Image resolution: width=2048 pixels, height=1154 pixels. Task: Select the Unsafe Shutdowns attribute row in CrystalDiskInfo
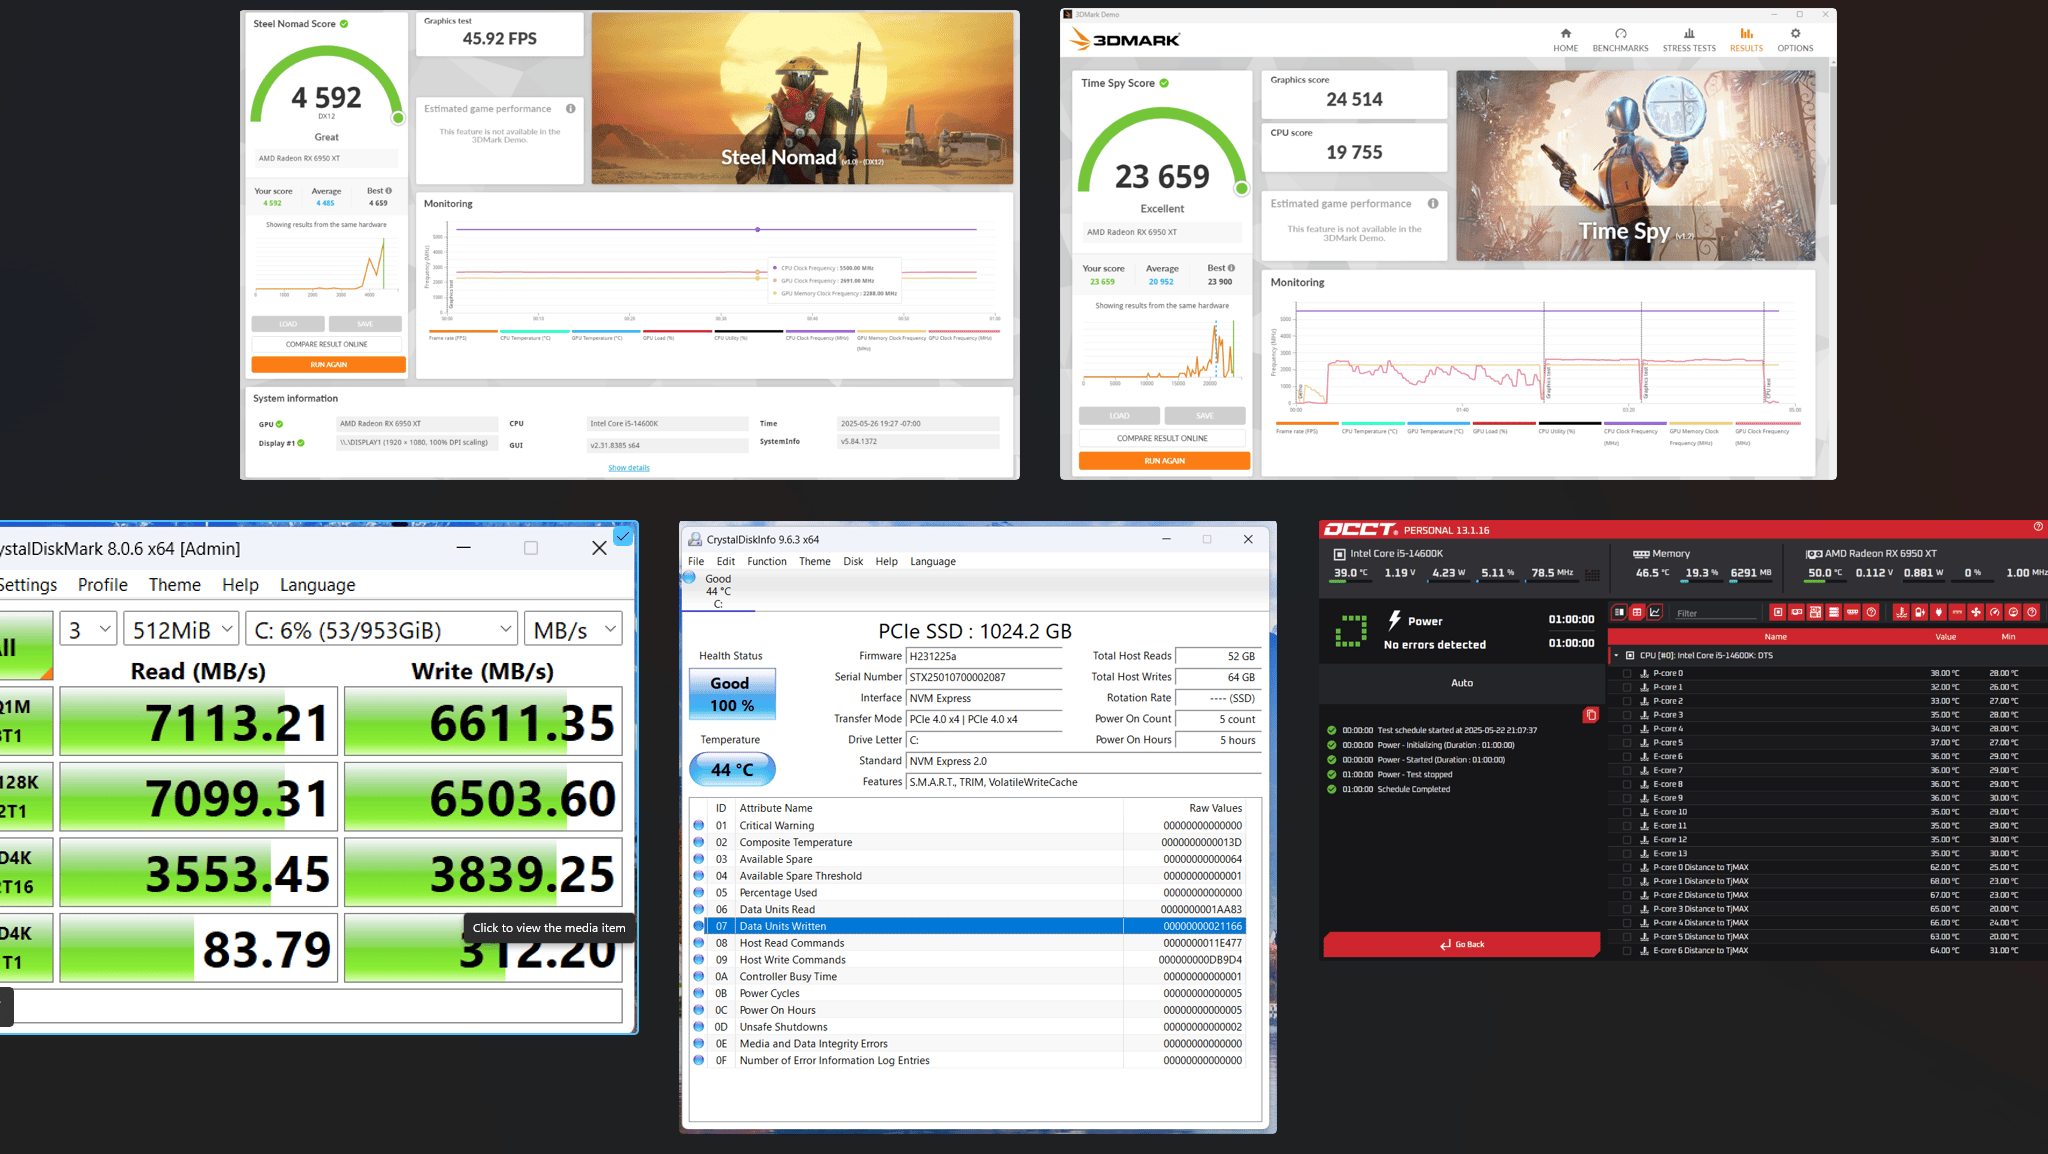click(967, 1027)
